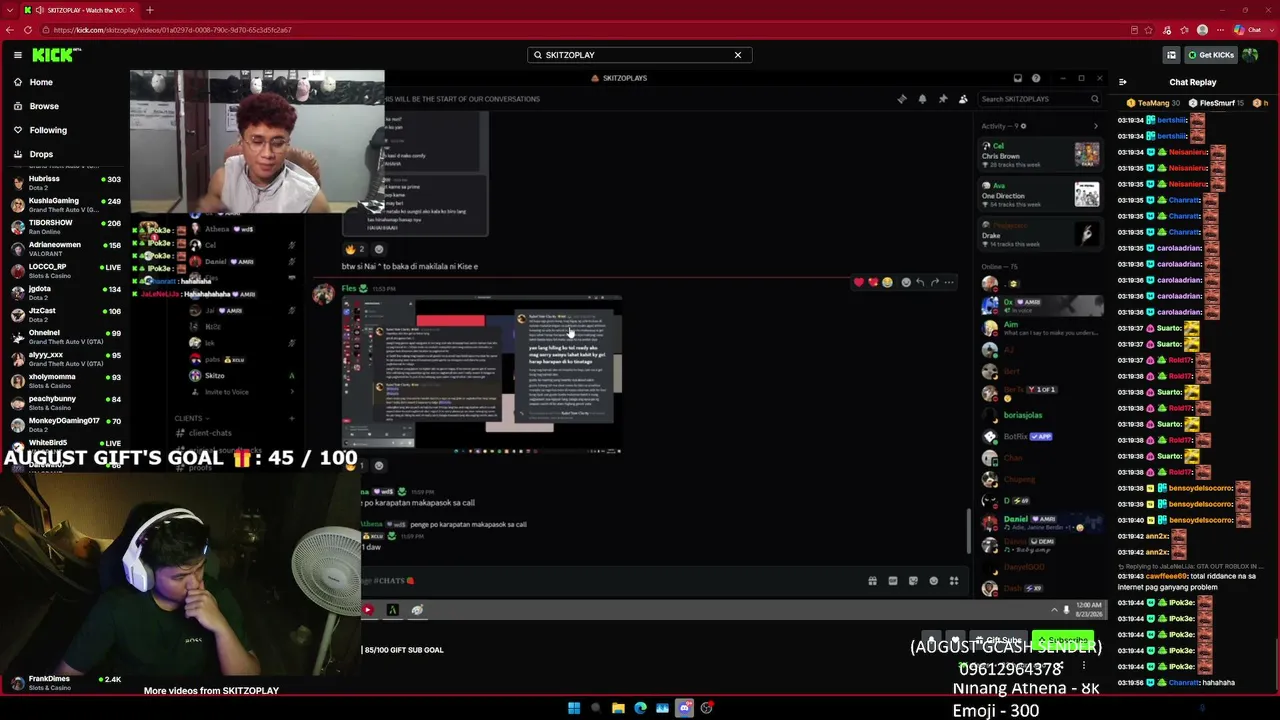The height and width of the screenshot is (720, 1280).
Task: Open the Adrianeowmen channel
Action: 65,249
